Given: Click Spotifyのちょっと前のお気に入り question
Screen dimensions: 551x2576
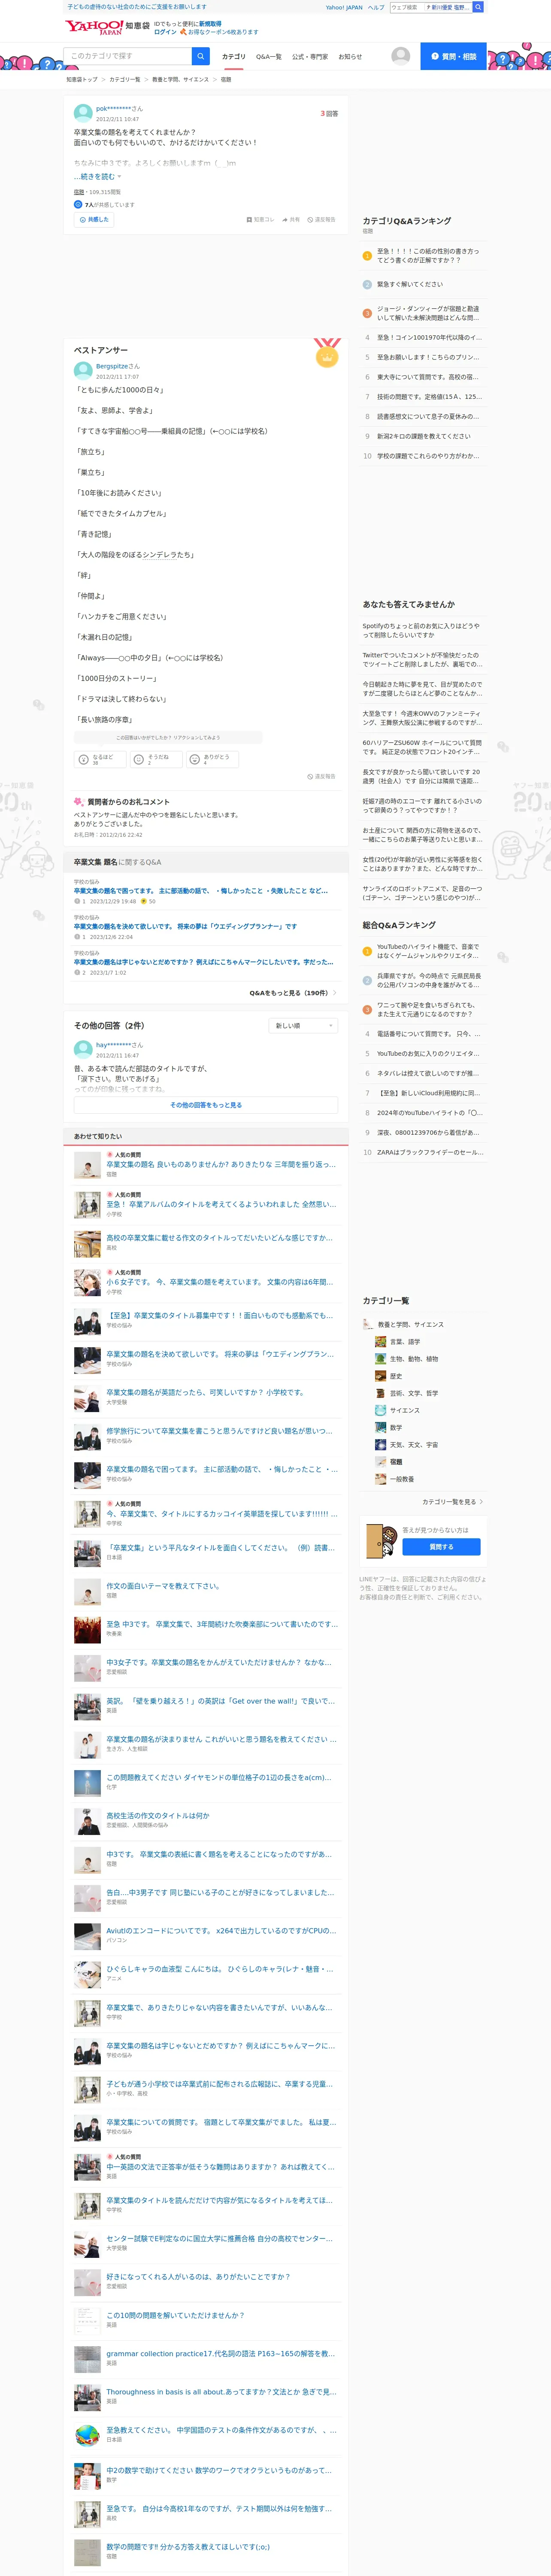Looking at the screenshot, I should click(421, 630).
